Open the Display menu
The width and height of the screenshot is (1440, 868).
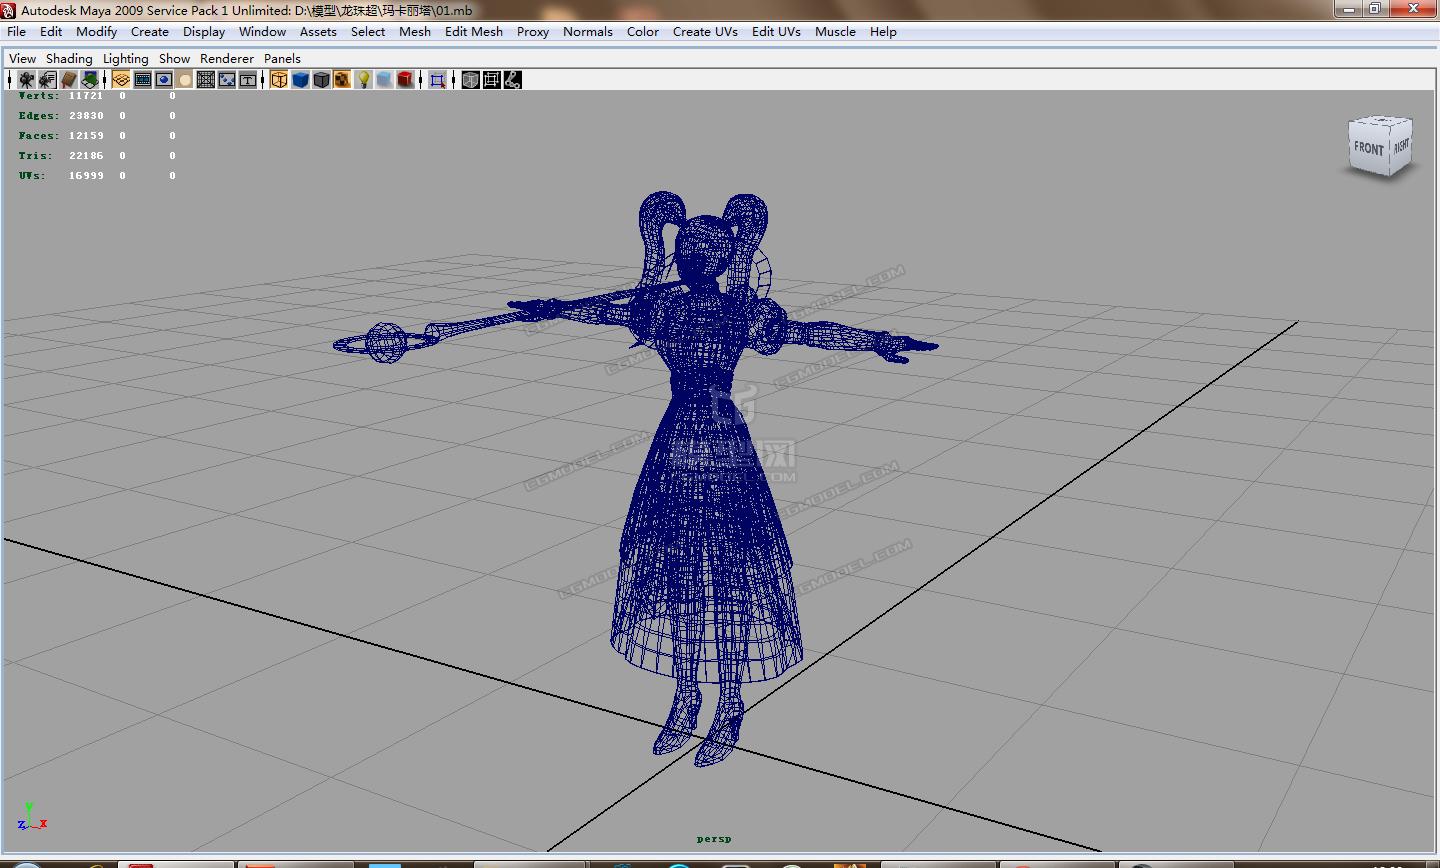[x=204, y=32]
